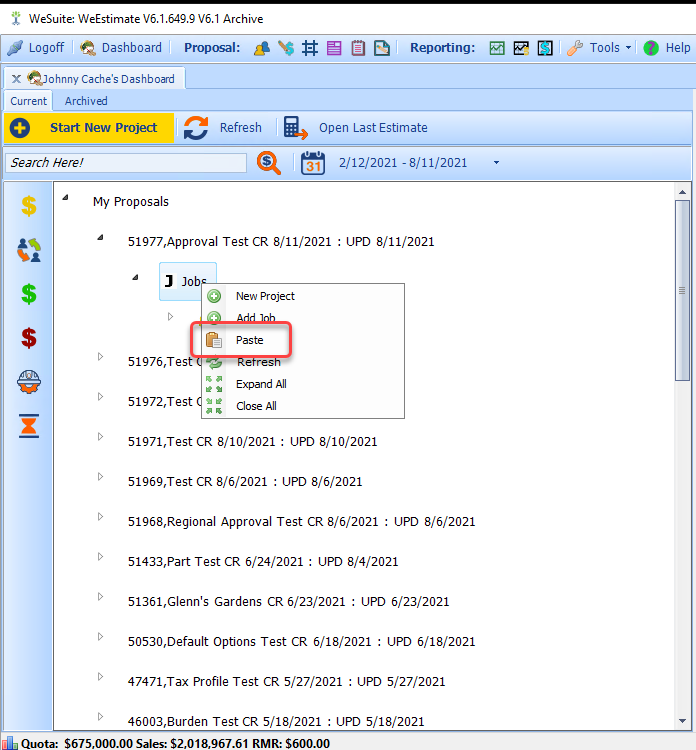This screenshot has height=750, width=696.
Task: Click the scrollbar down arrow
Action: coord(683,721)
